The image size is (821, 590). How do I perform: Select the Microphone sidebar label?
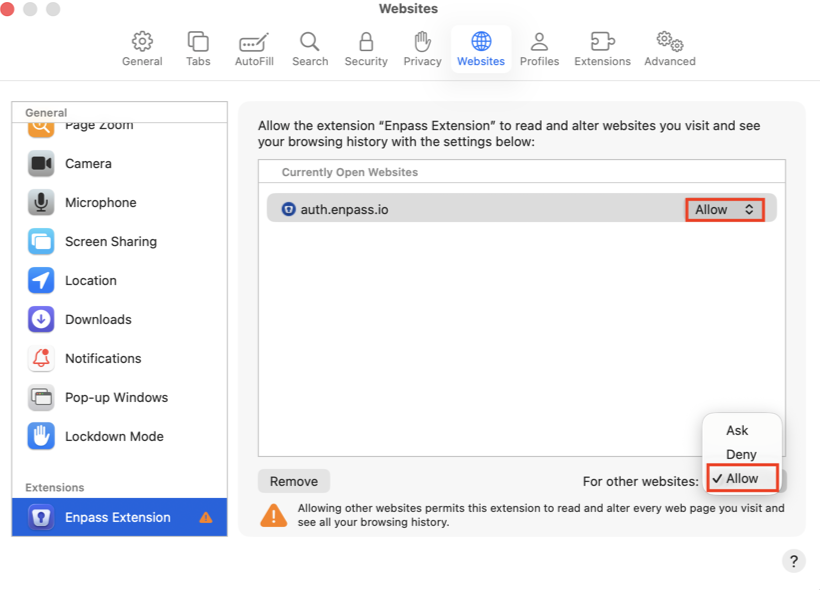coord(101,203)
